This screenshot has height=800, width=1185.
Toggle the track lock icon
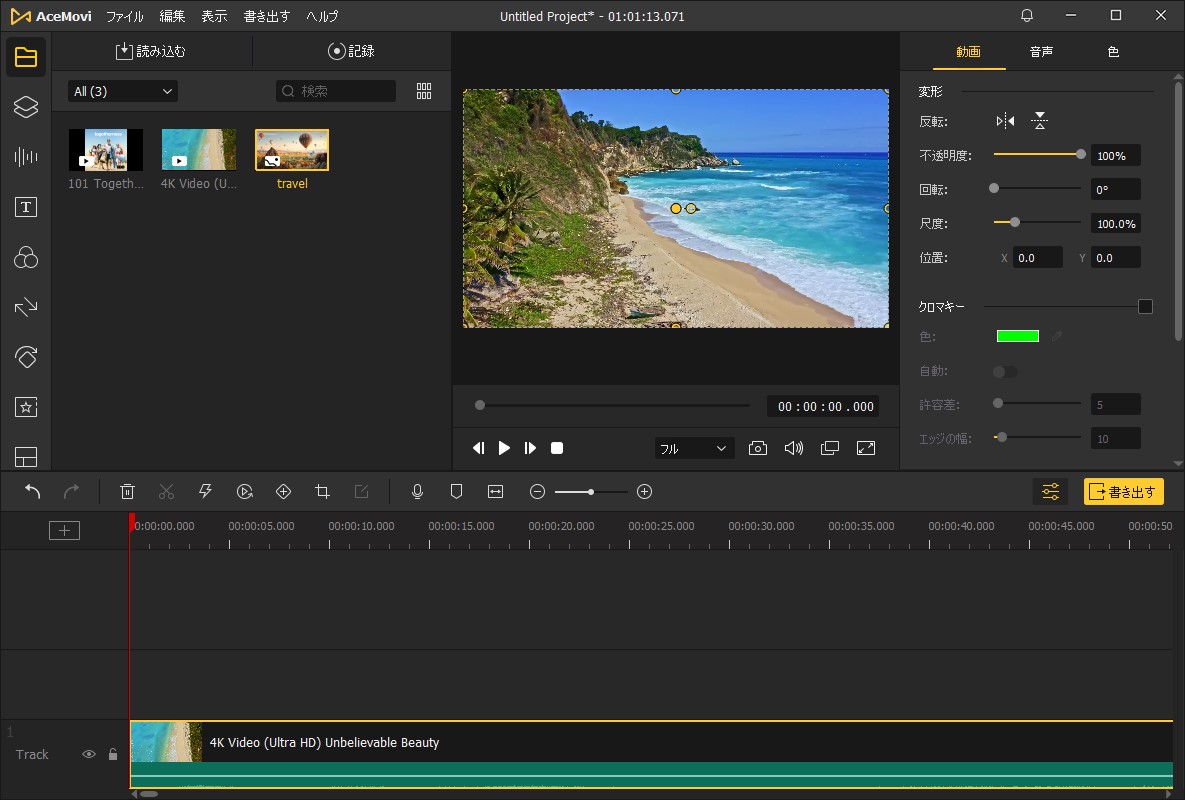(x=113, y=755)
